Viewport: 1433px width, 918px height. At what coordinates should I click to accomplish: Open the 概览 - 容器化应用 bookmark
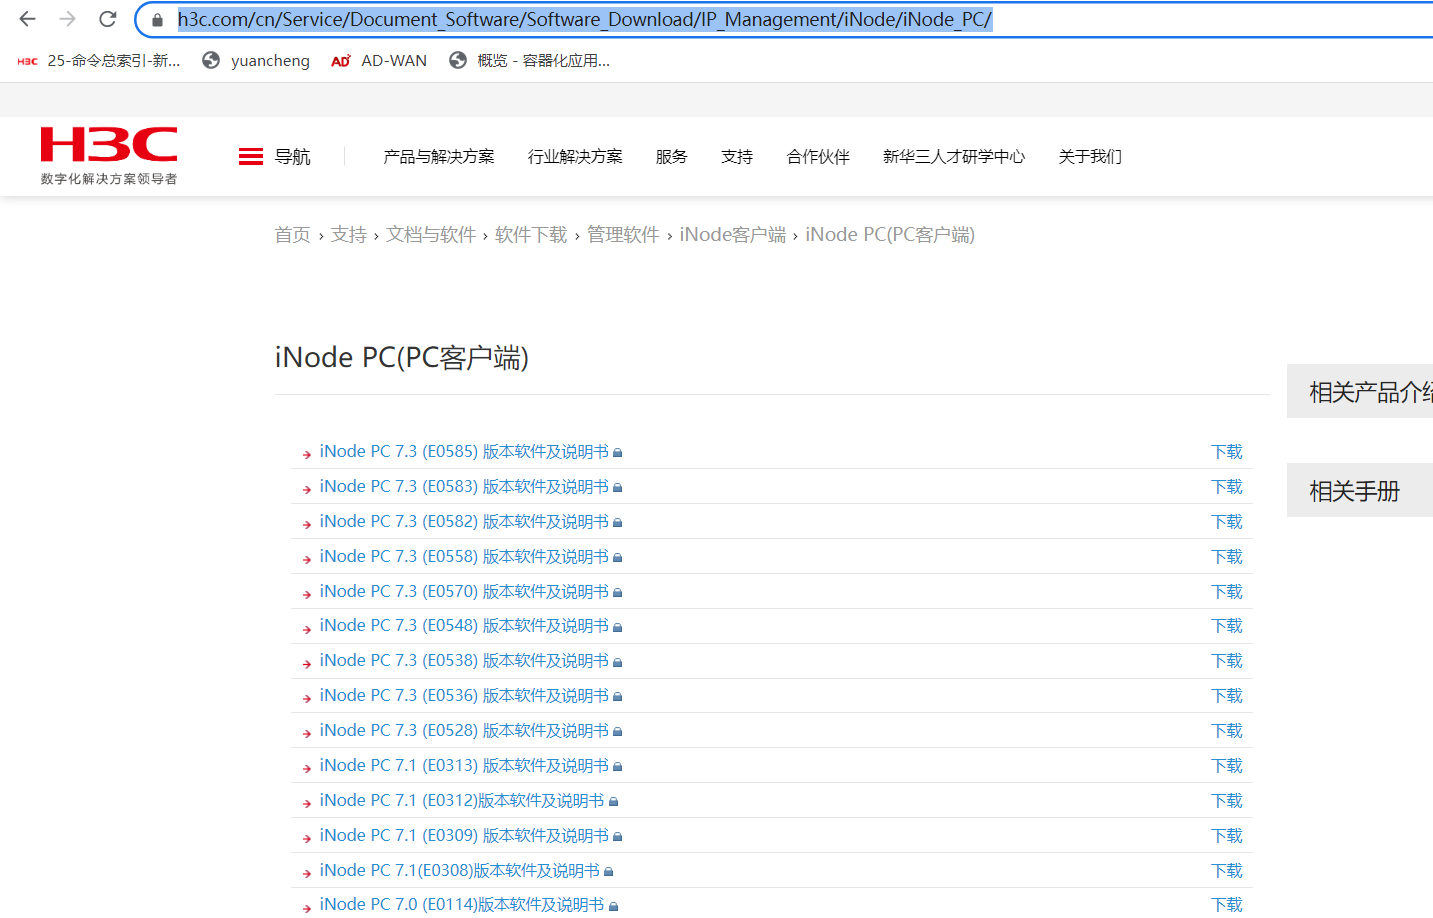(x=530, y=61)
